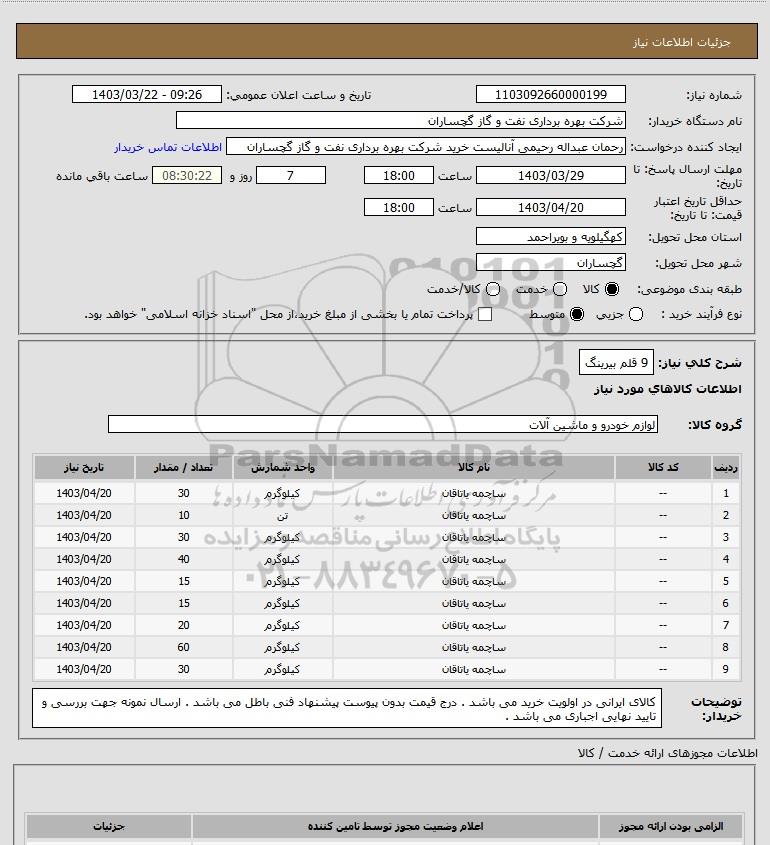Select the کالا/خدمت radio button

tap(492, 289)
